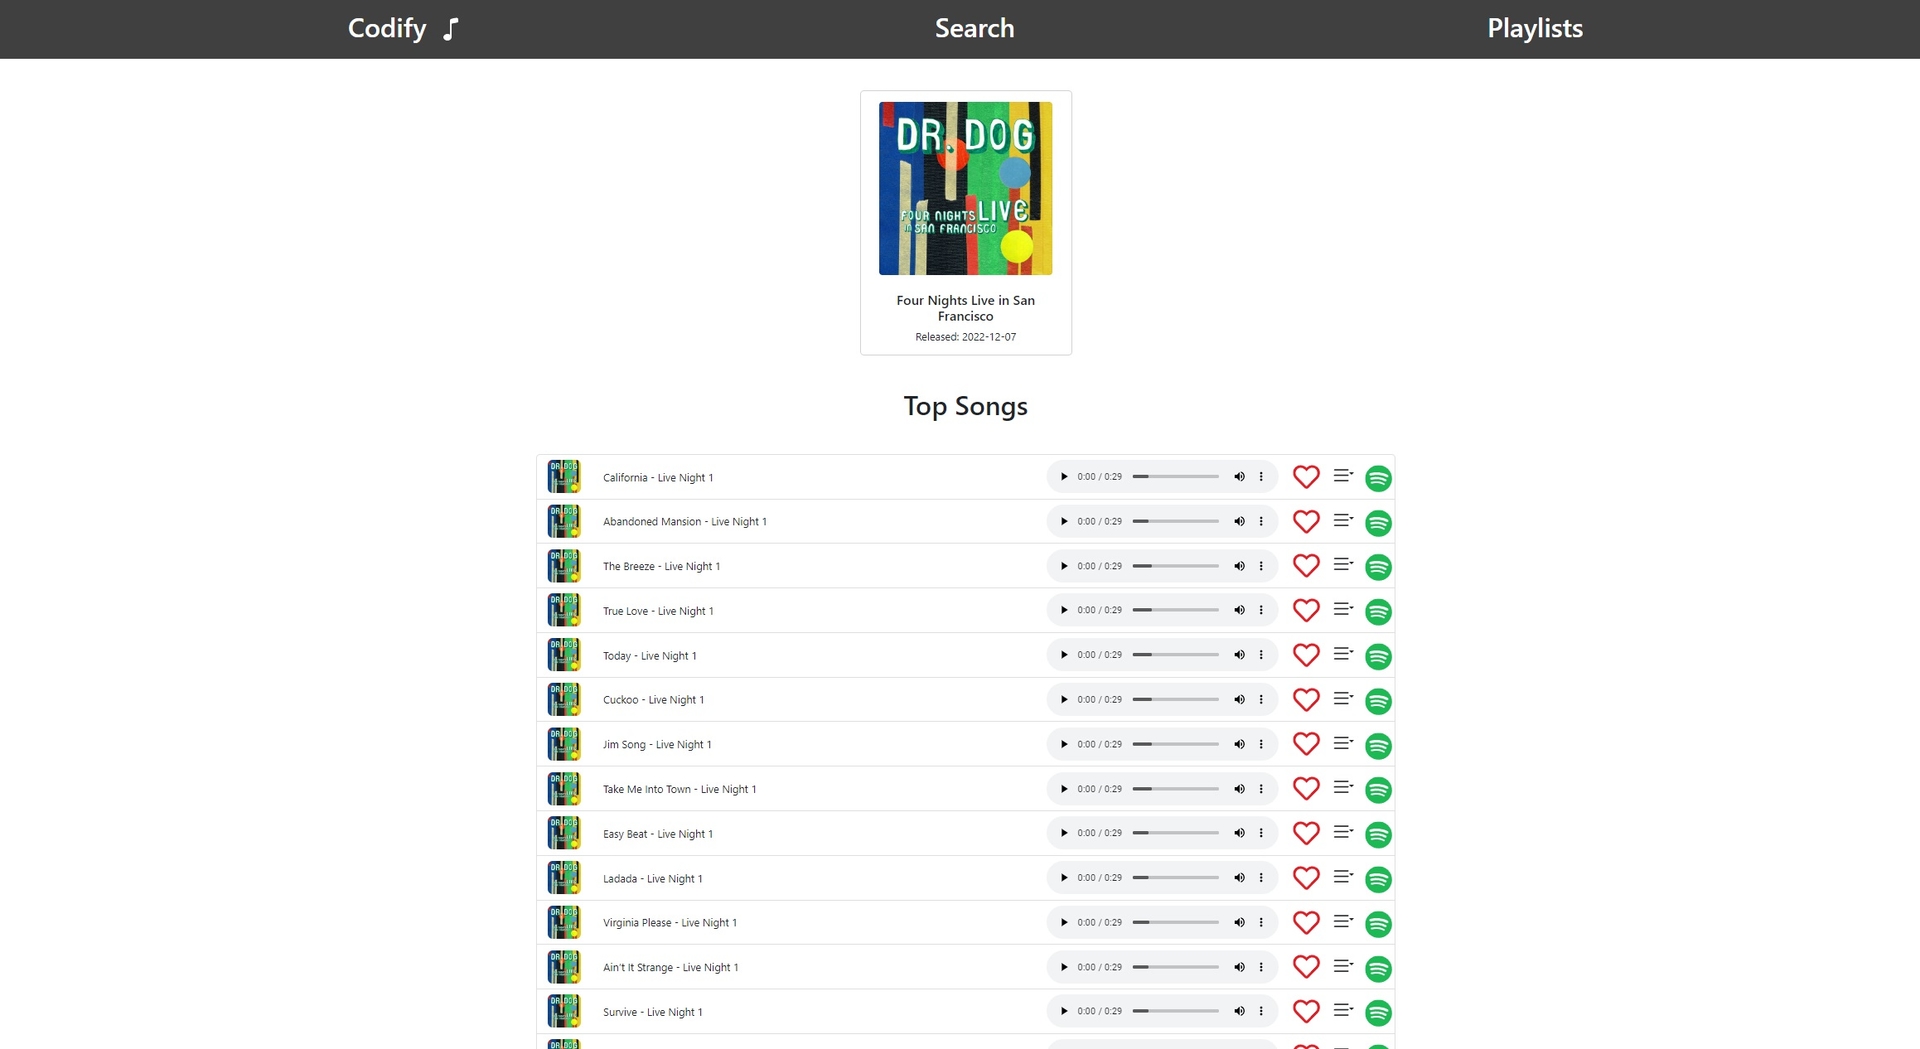Like the Survive - Live Night 1 song

point(1306,1011)
